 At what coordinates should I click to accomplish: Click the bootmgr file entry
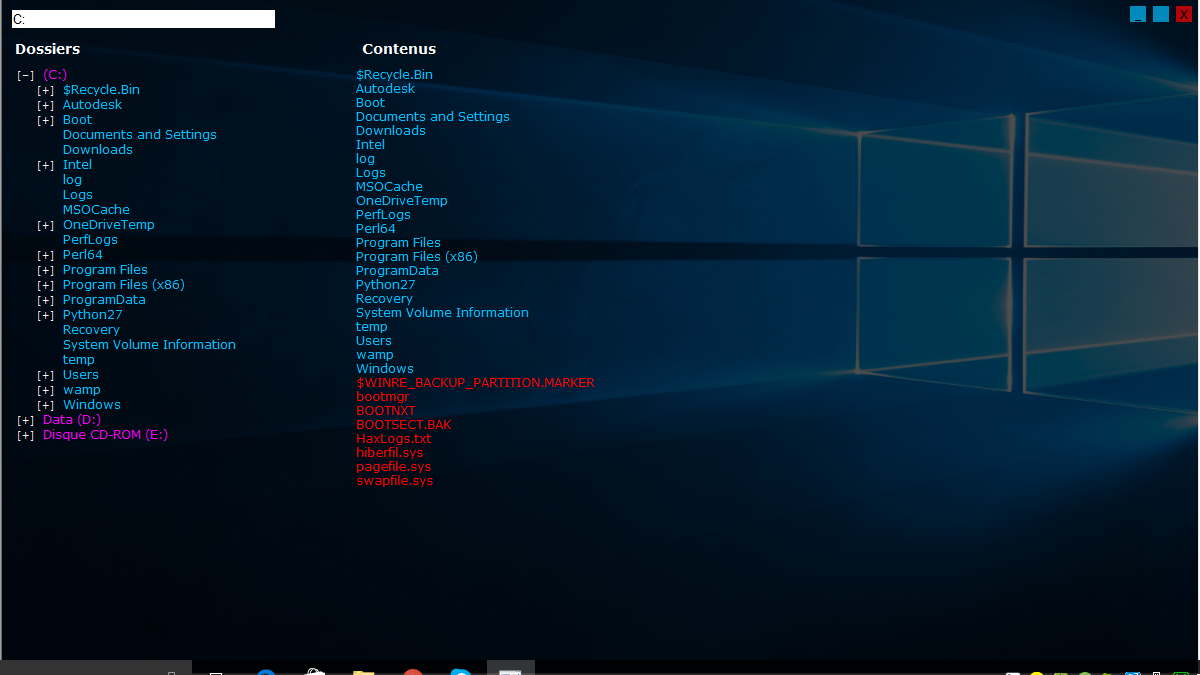(x=383, y=397)
